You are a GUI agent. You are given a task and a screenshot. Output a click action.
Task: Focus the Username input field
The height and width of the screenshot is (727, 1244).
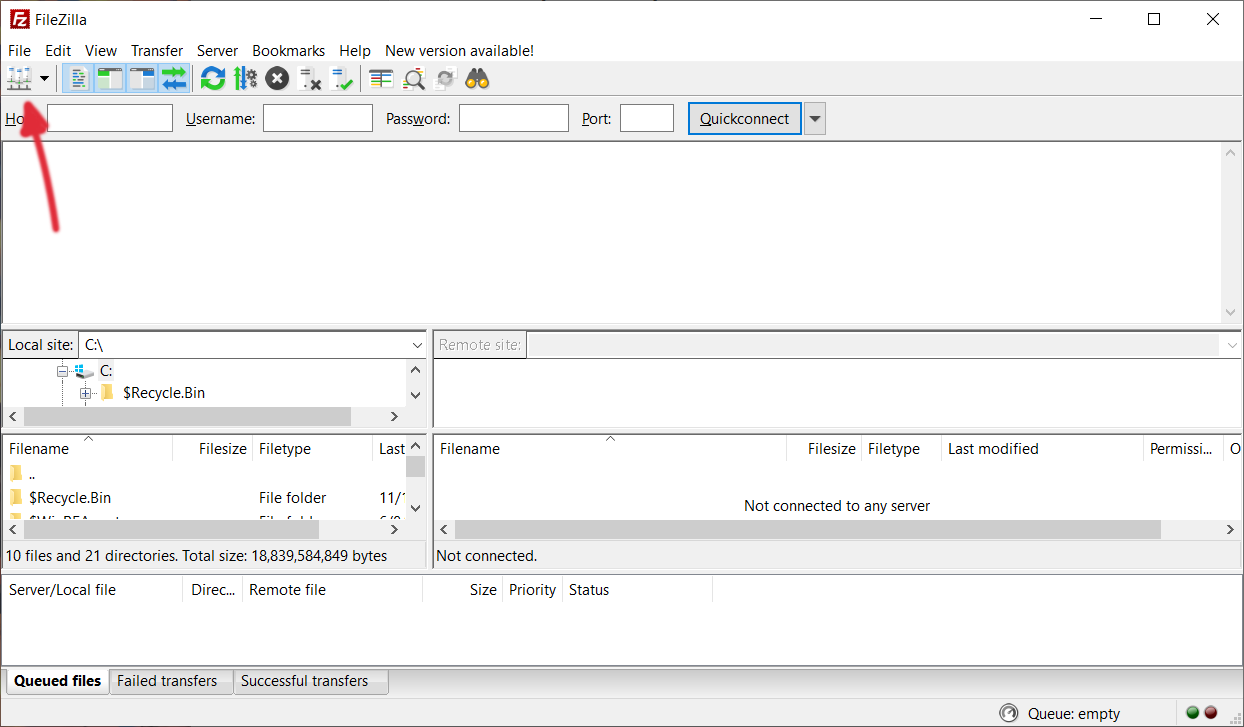pyautogui.click(x=318, y=118)
